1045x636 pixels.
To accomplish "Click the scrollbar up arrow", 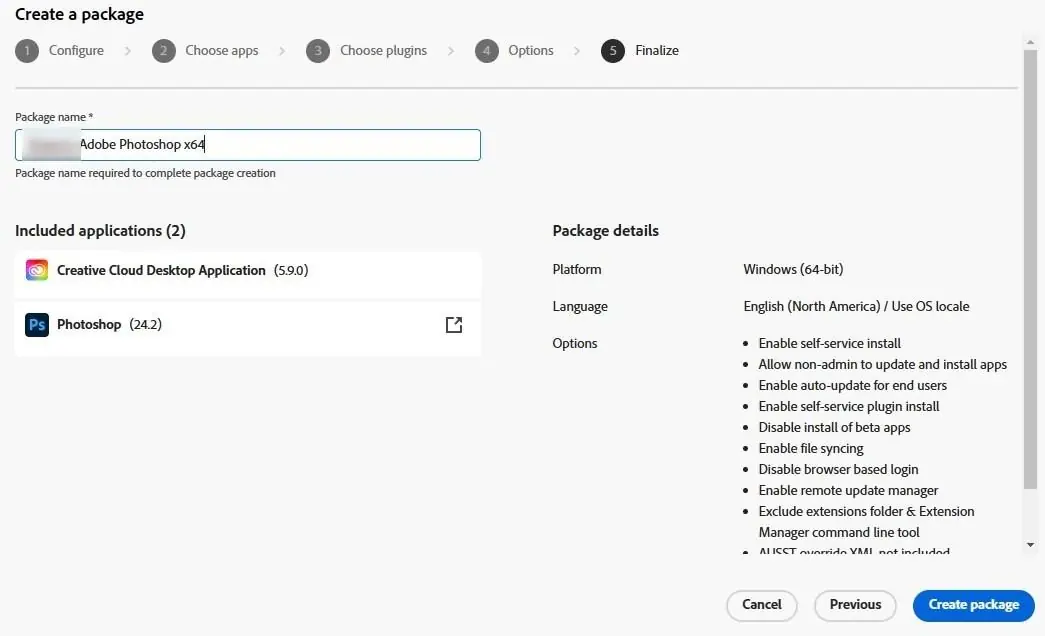I will 1030,42.
